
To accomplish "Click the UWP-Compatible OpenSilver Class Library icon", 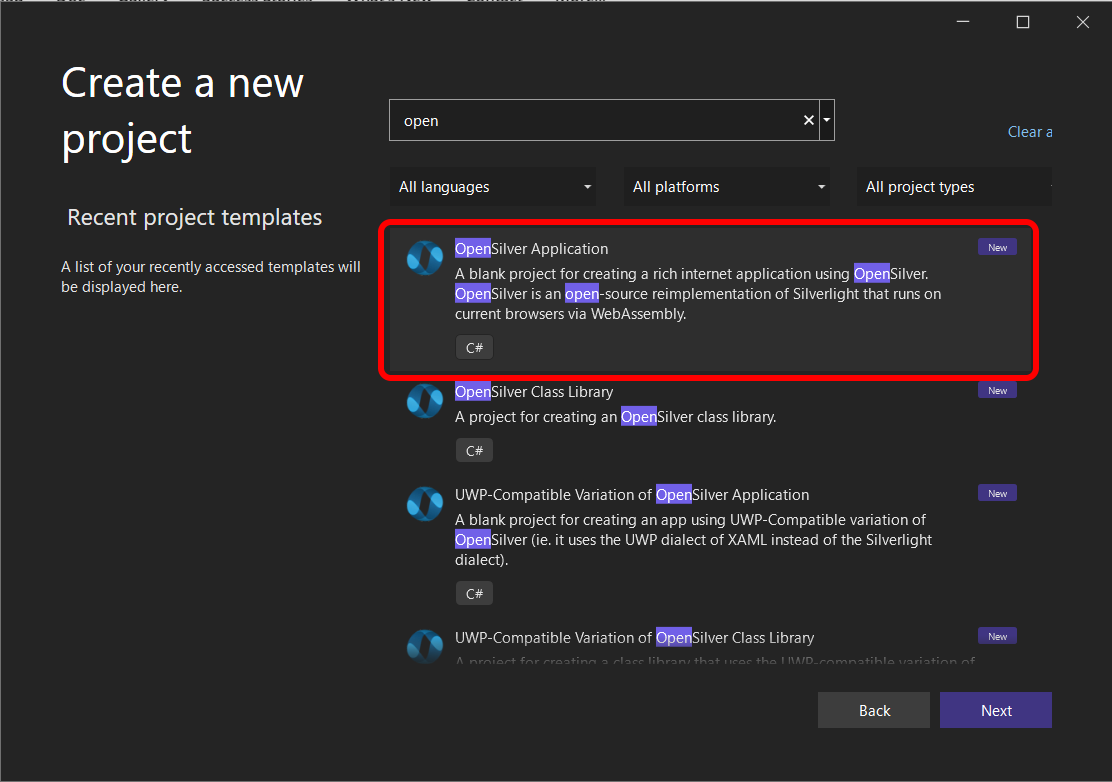I will point(425,646).
